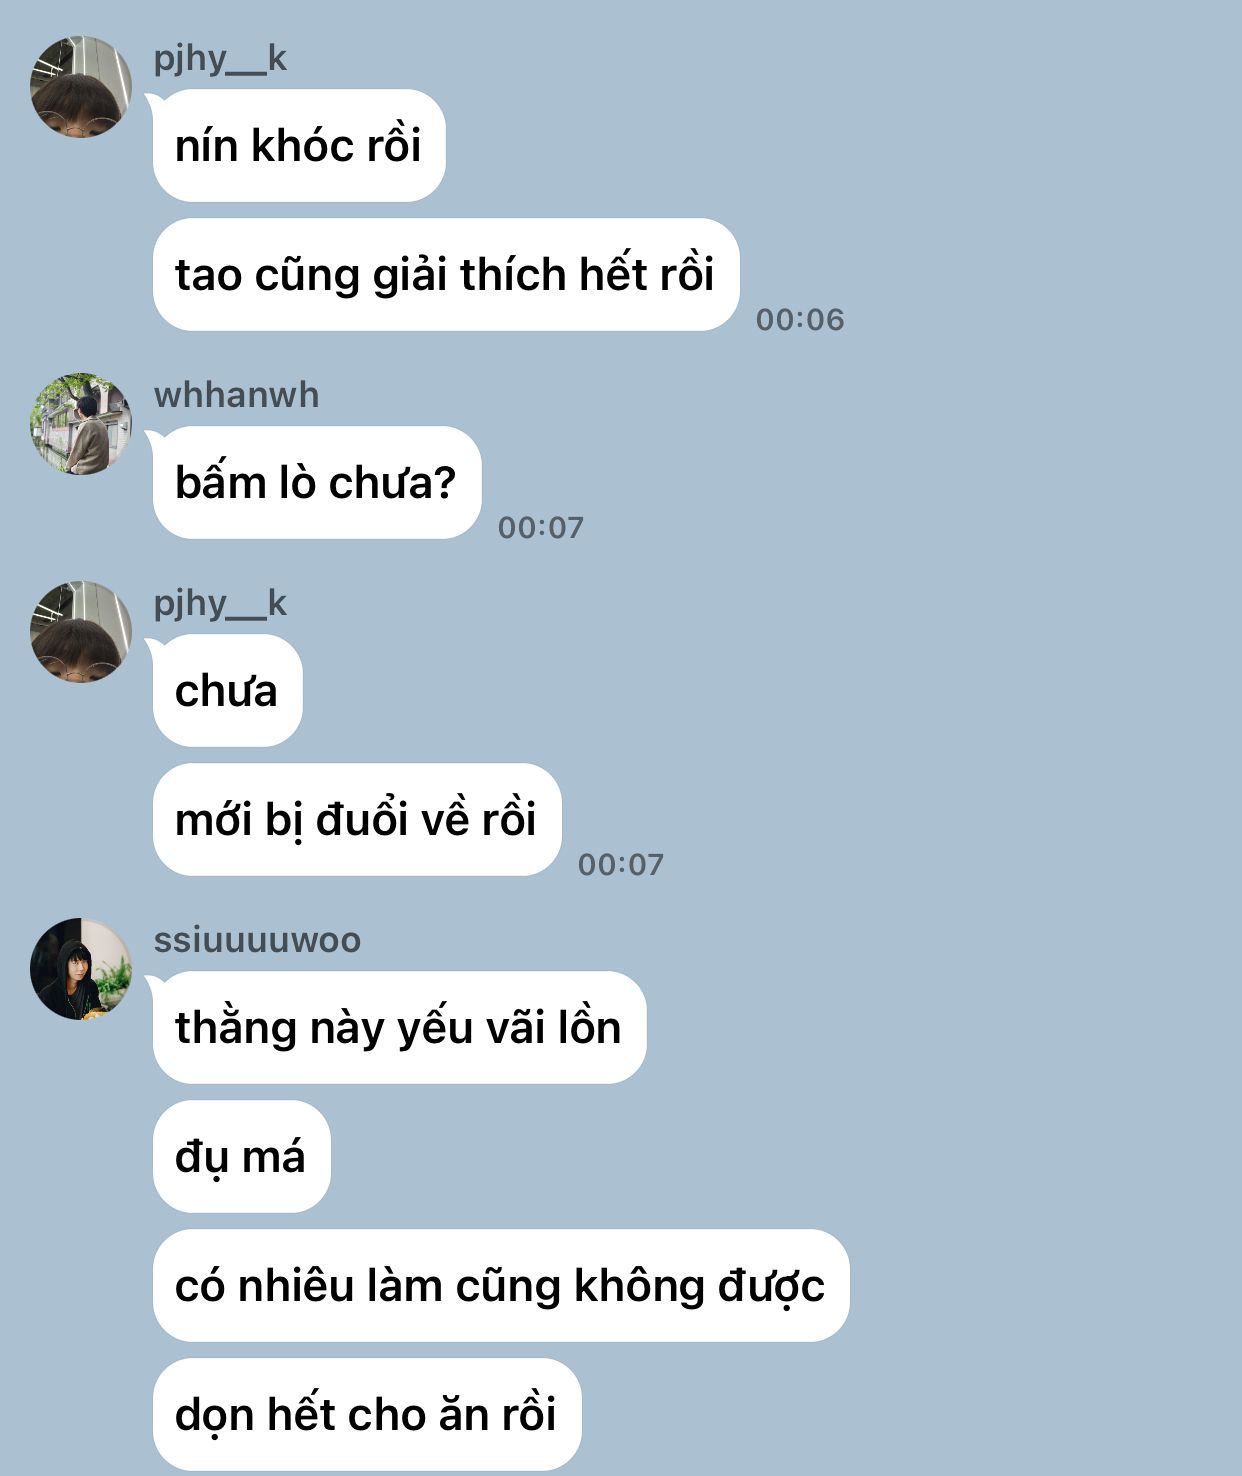
Task: Select the top pjhy__k username label
Action: (x=220, y=59)
